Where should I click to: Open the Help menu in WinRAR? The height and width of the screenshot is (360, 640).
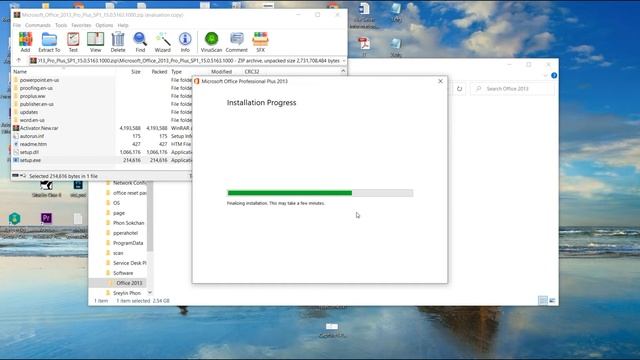[x=123, y=25]
